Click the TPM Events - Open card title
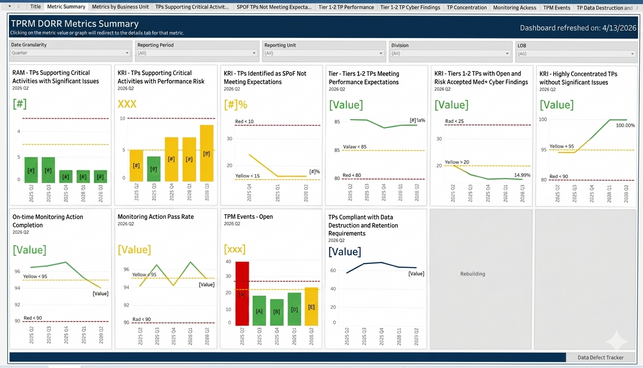Image resolution: width=643 pixels, height=368 pixels. pos(248,217)
